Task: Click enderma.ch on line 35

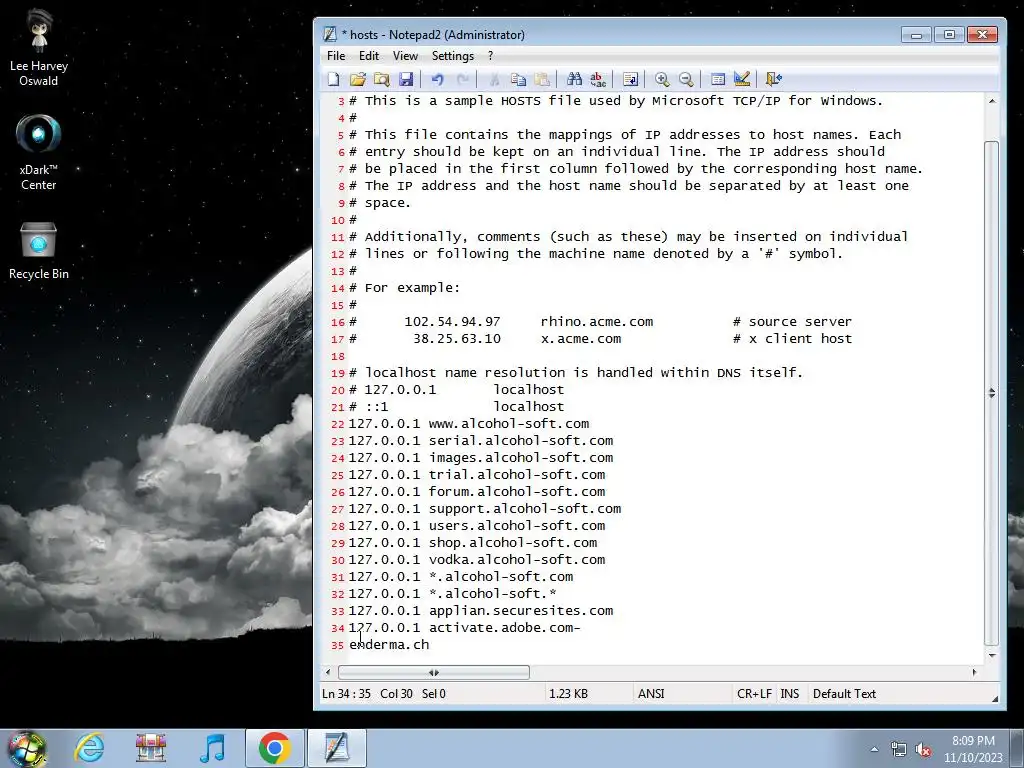Action: [389, 645]
